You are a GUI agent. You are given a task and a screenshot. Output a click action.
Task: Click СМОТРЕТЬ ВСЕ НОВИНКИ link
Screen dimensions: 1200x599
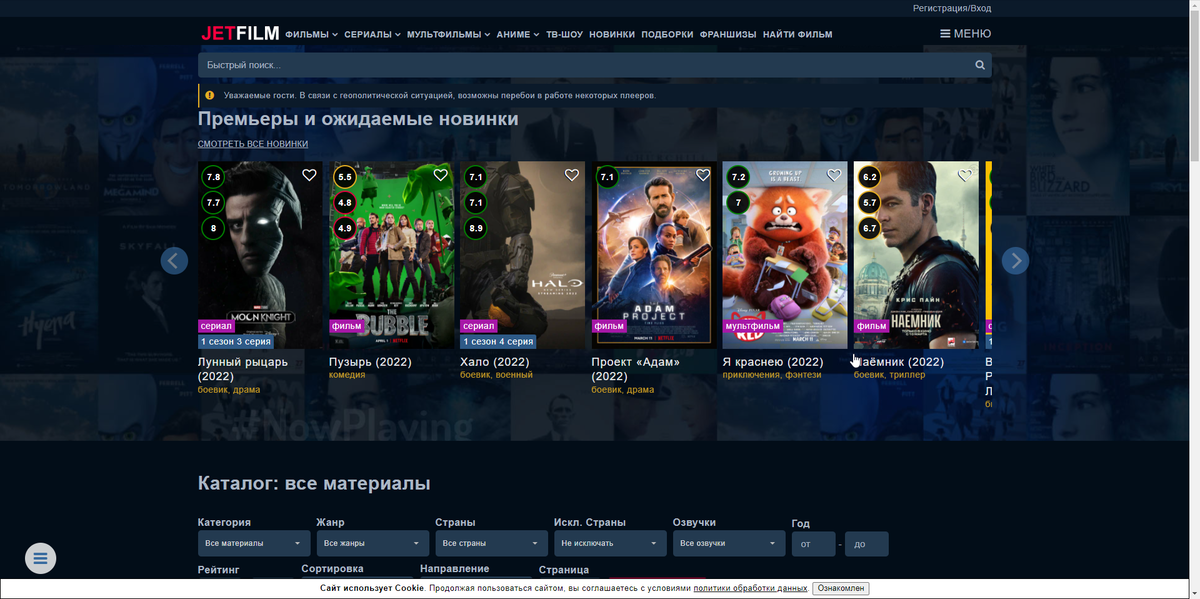[x=253, y=144]
